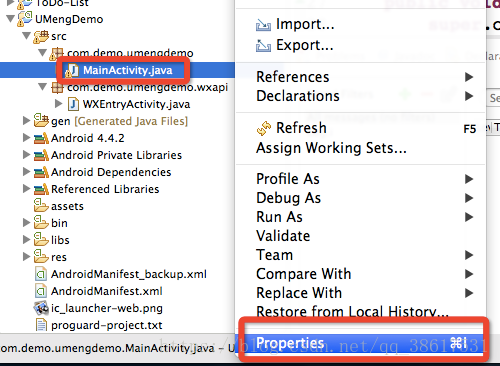The width and height of the screenshot is (500, 366).
Task: Choose Export... from the context menu
Action: 360,45
